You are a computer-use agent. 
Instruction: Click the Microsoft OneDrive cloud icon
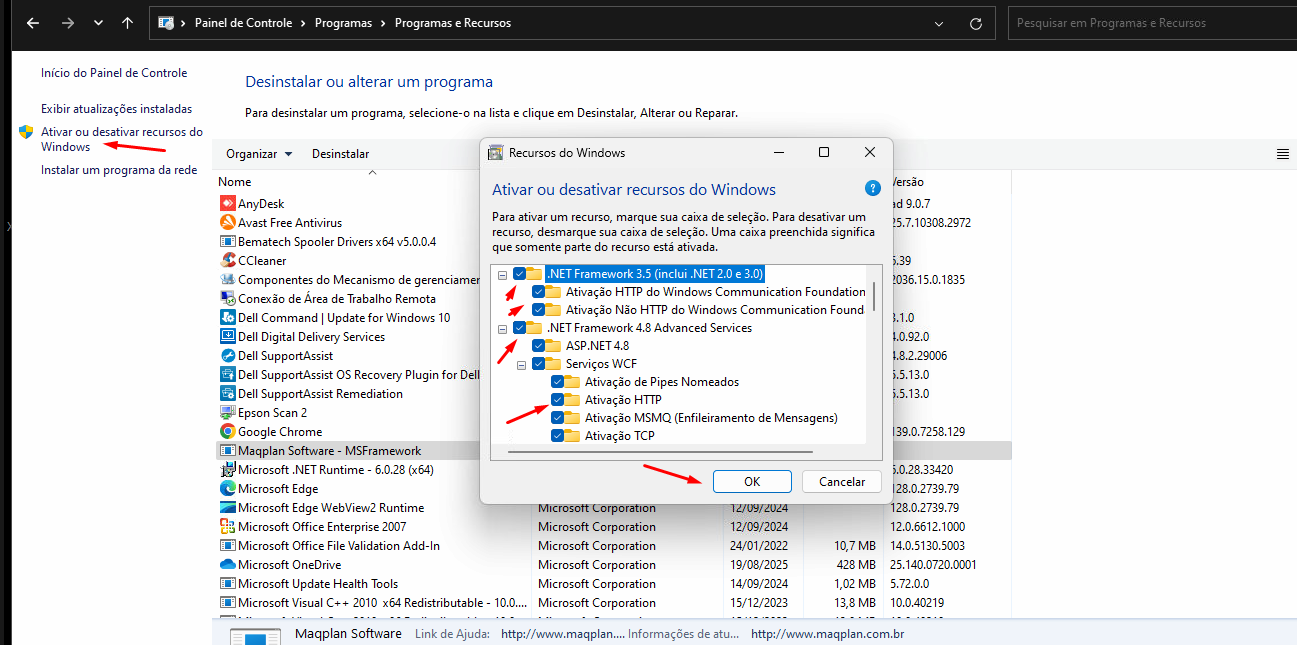[x=227, y=565]
